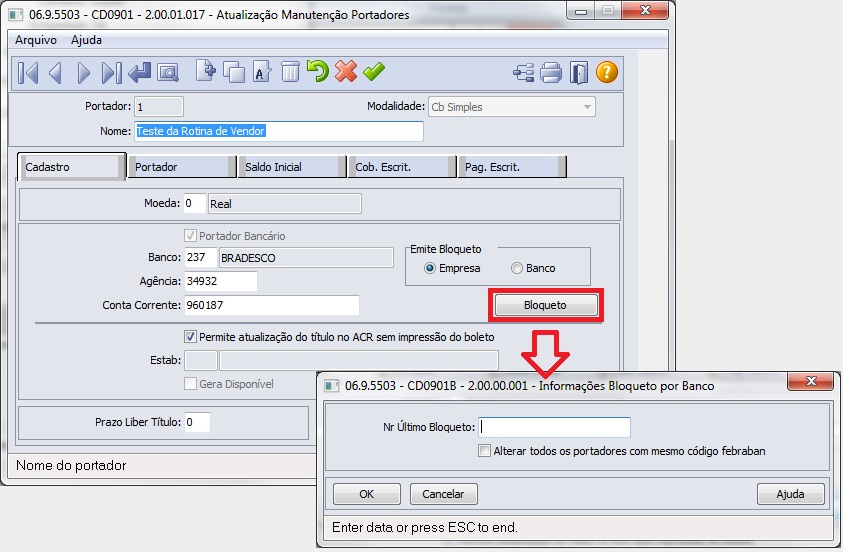Print using the printer icon
The width and height of the screenshot is (843, 552).
(x=551, y=72)
